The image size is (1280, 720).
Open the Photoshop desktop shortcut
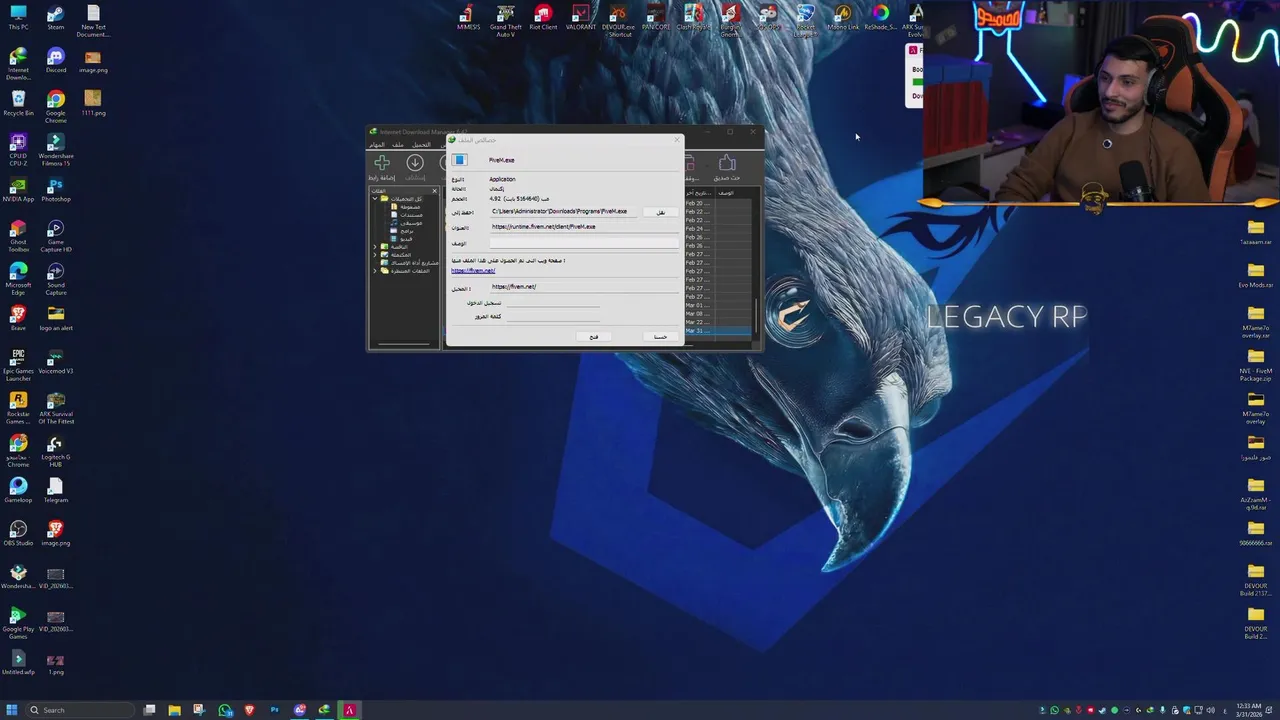coord(56,189)
